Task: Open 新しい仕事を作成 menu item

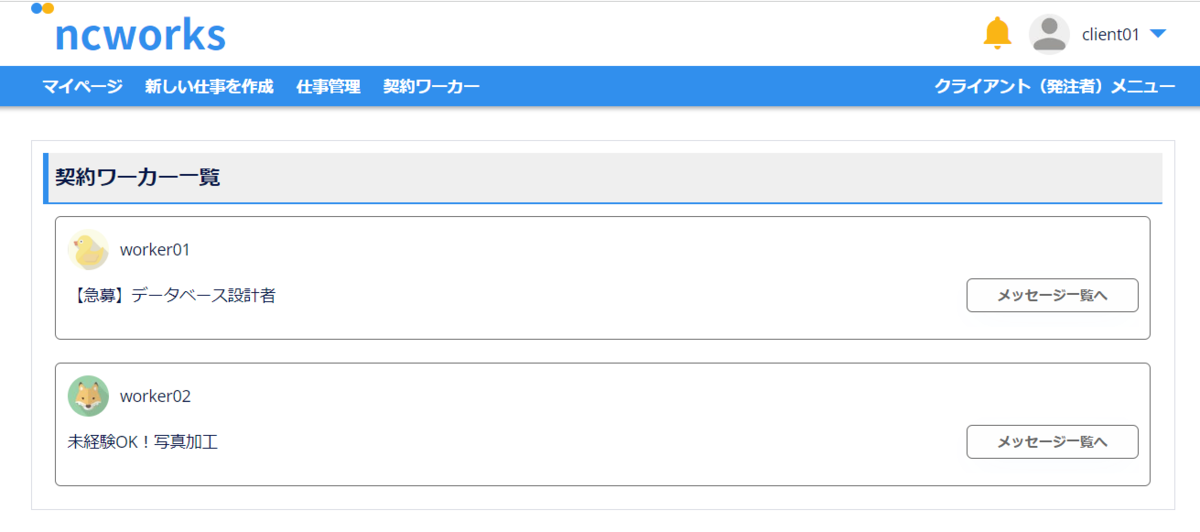Action: click(209, 87)
